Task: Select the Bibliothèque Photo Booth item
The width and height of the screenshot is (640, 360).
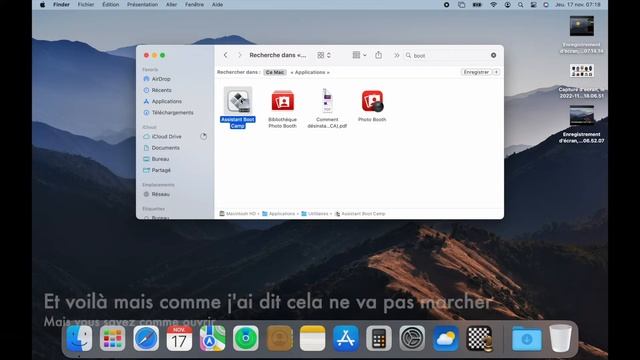Action: 282,101
